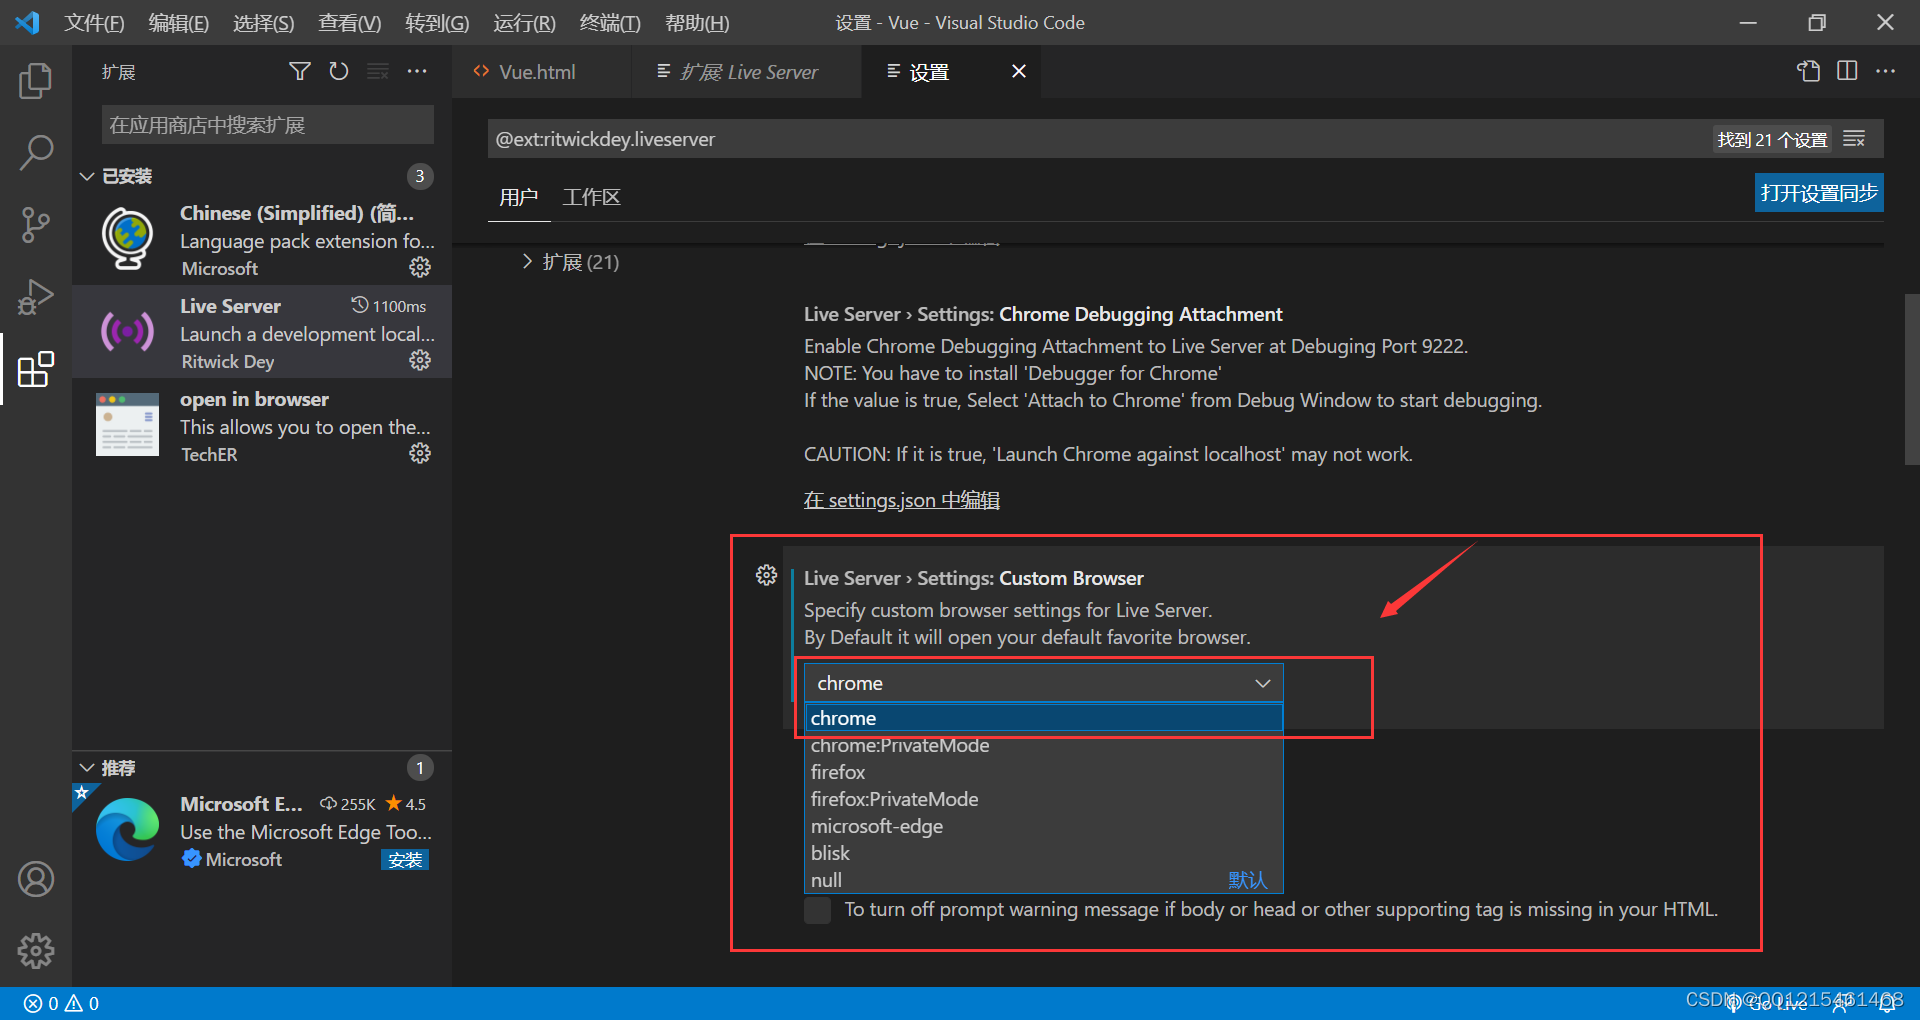
Task: Refresh the extensions list
Action: [339, 71]
